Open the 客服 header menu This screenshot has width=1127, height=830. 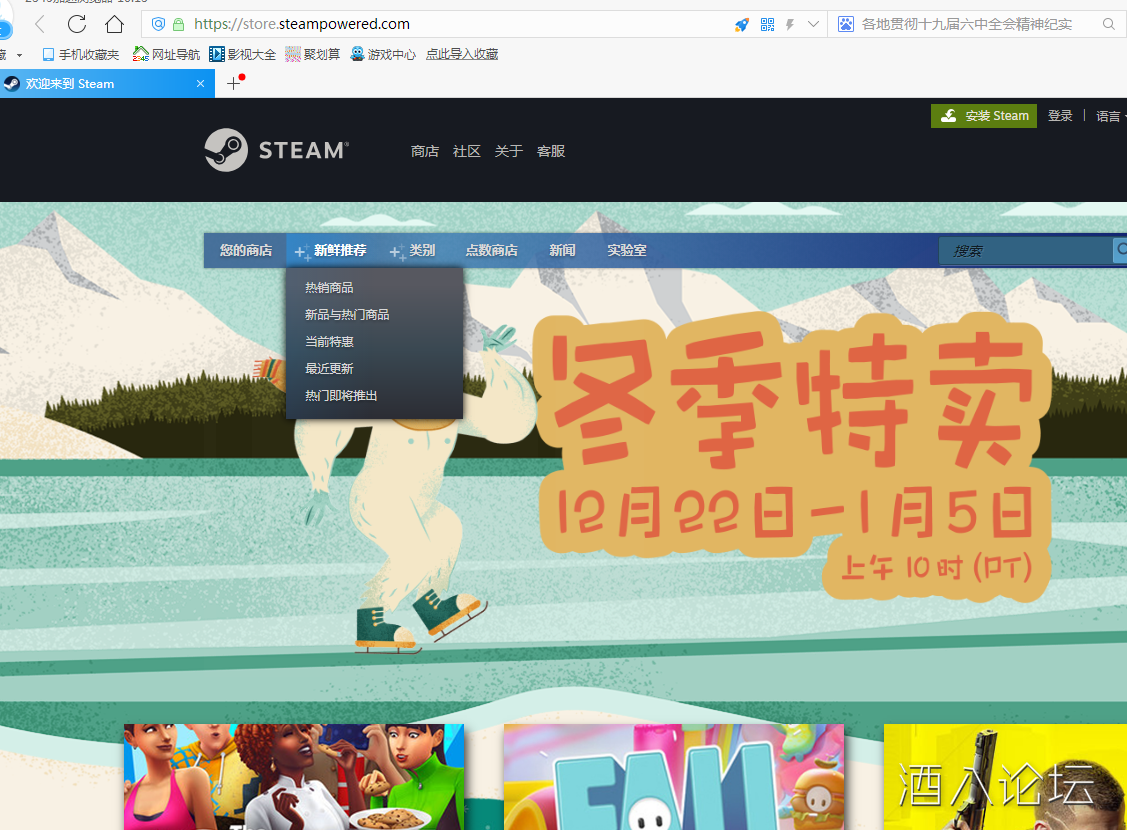[551, 151]
